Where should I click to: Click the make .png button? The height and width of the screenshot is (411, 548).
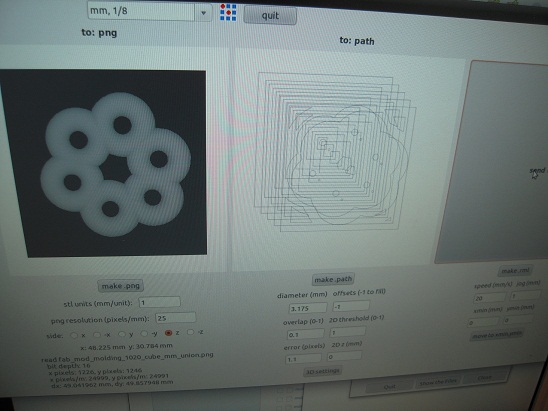click(121, 286)
